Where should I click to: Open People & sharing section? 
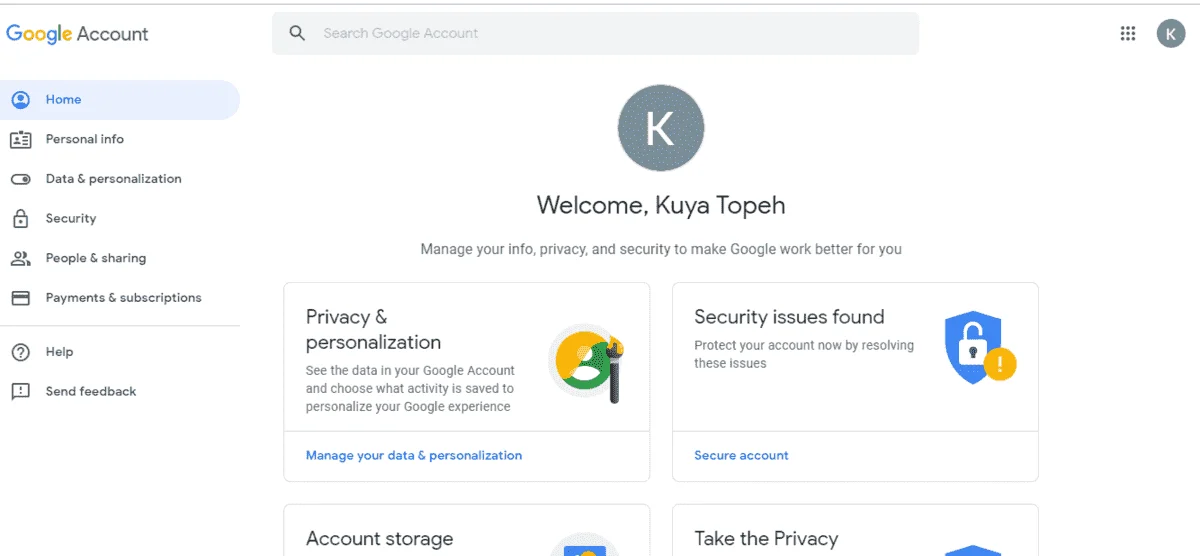[120, 258]
